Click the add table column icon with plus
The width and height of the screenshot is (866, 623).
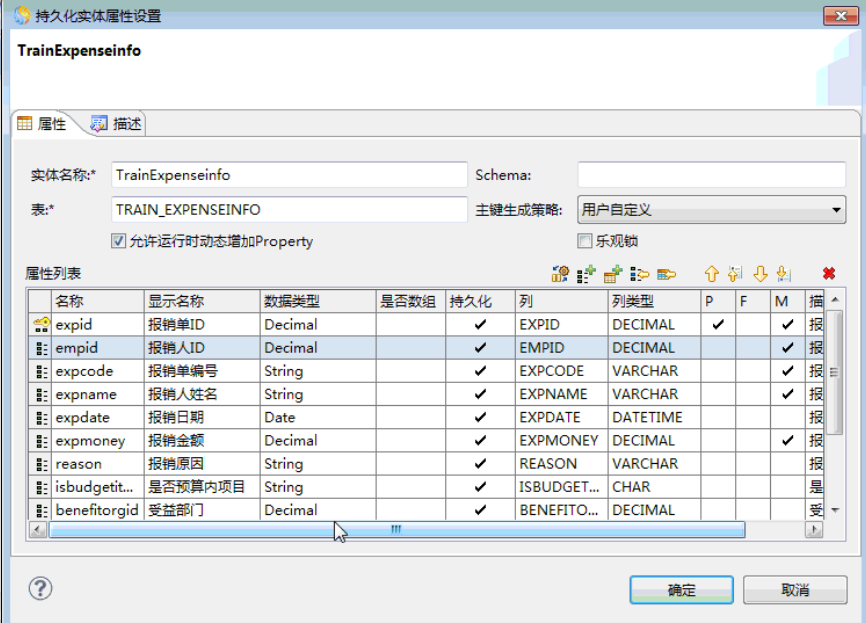pyautogui.click(x=613, y=273)
